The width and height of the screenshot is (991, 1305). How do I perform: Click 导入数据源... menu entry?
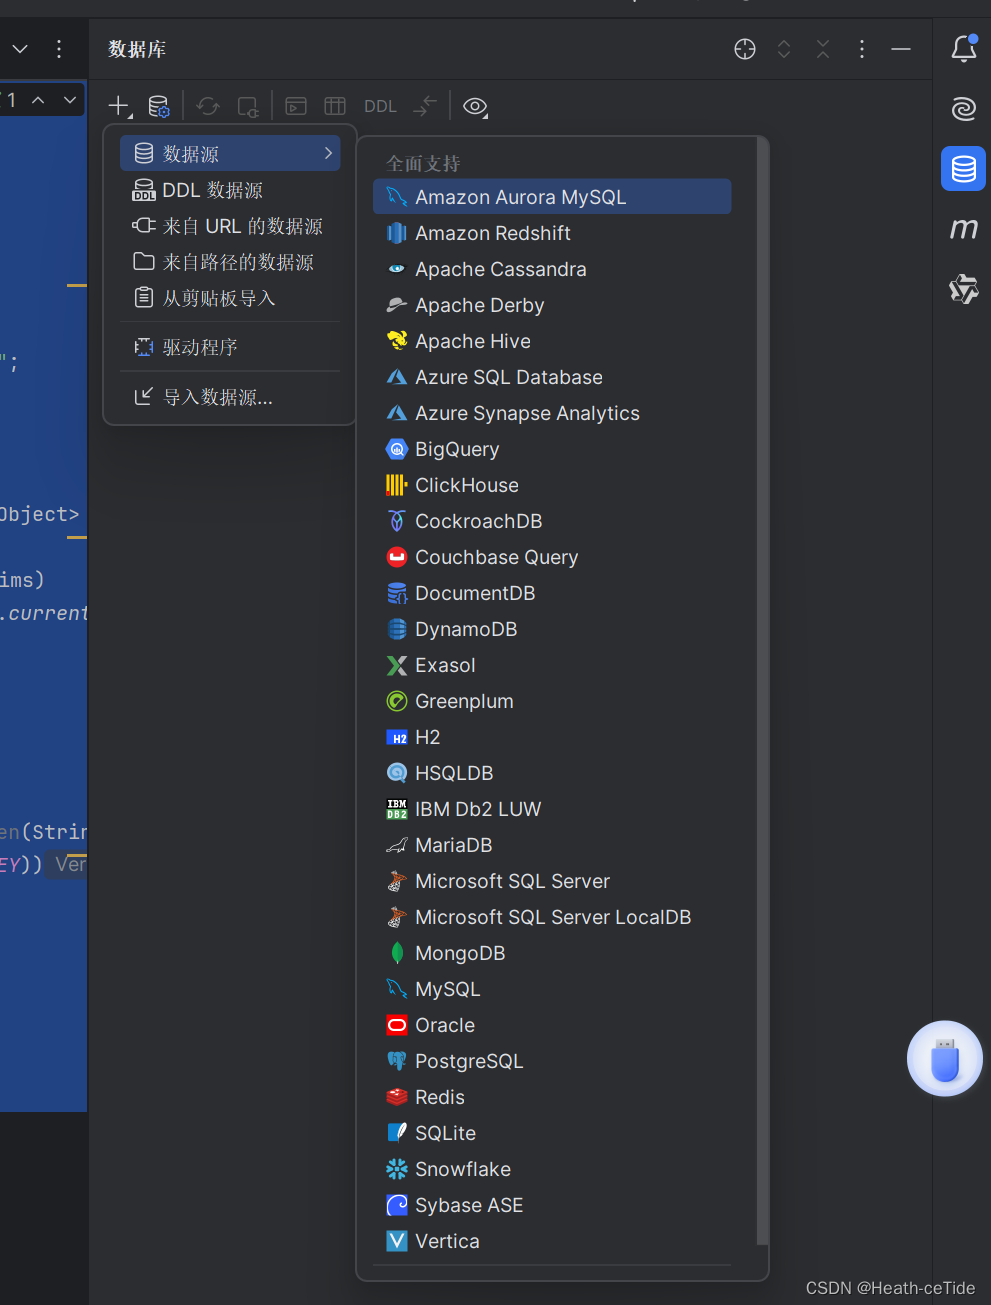point(230,397)
